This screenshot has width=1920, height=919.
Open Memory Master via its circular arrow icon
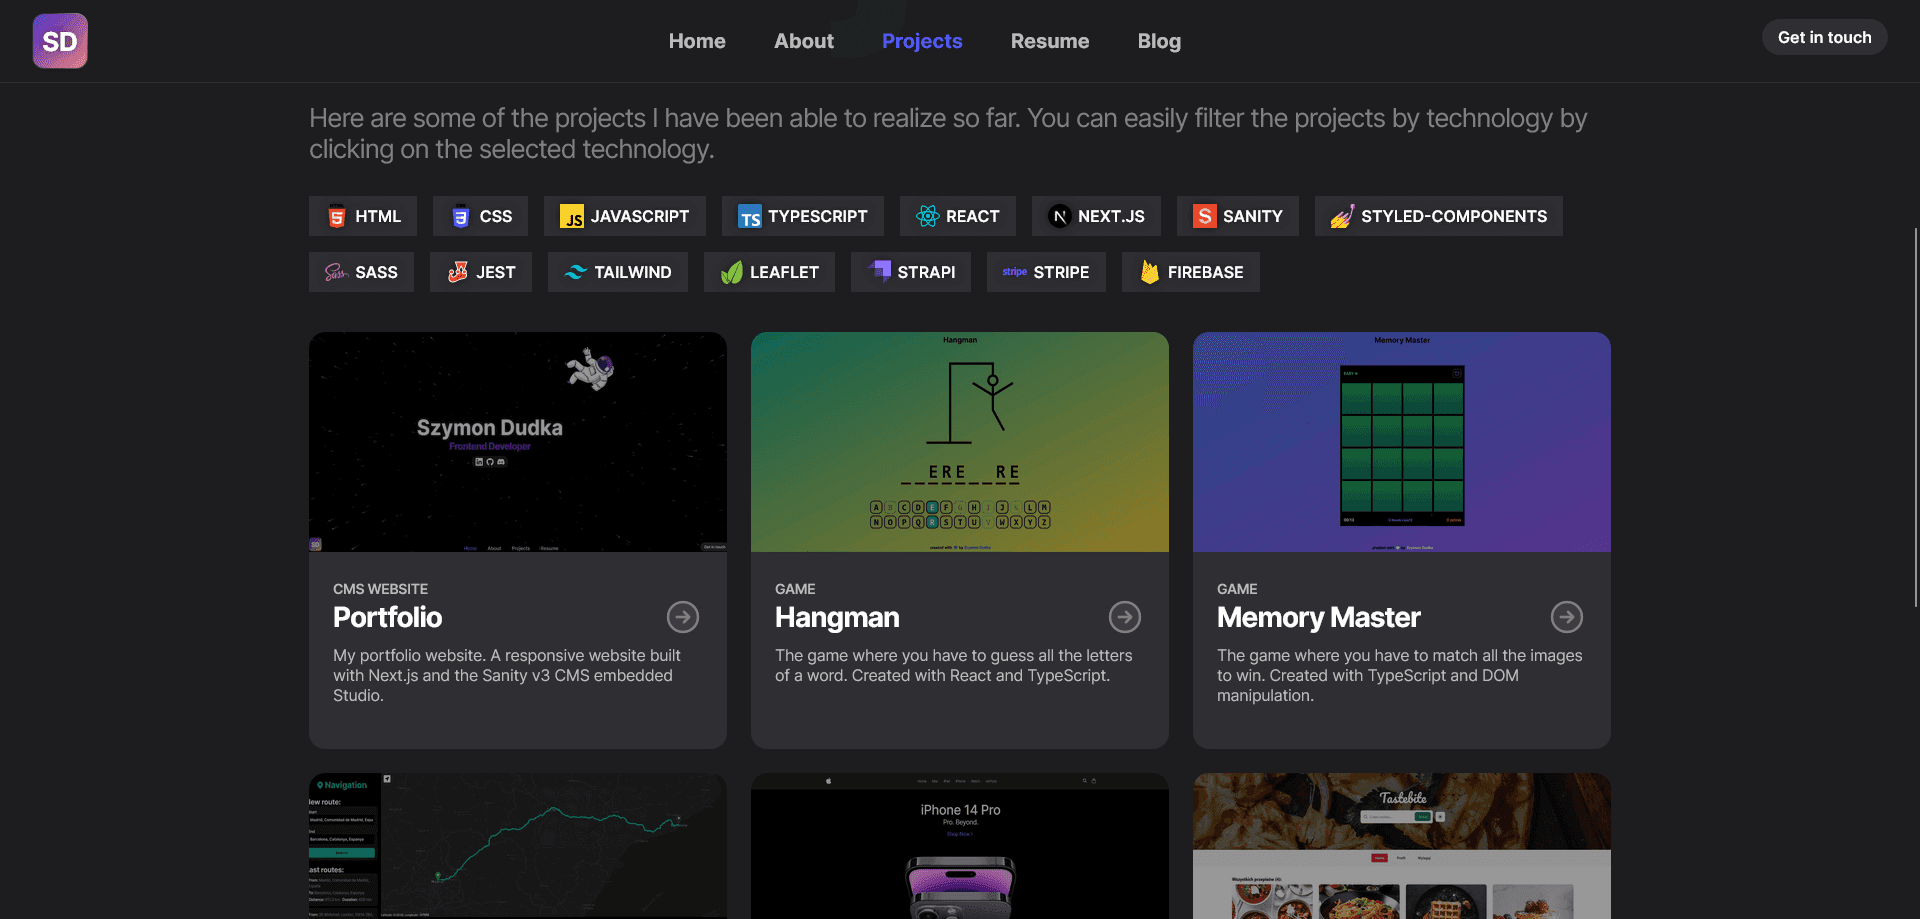coord(1566,617)
